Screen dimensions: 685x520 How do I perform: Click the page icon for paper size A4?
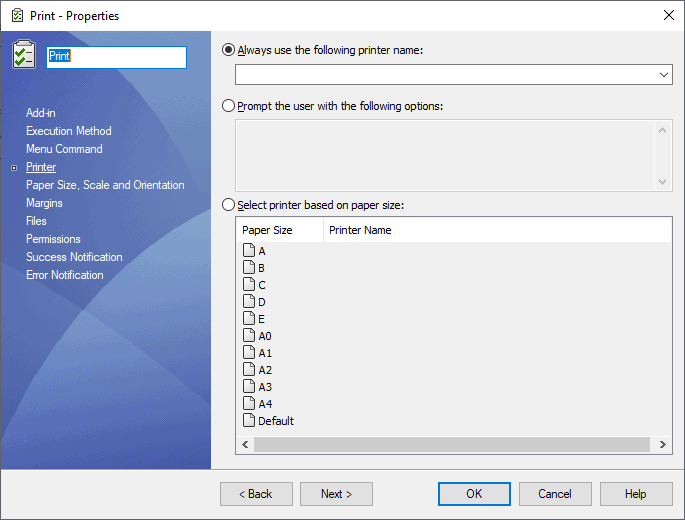[249, 403]
